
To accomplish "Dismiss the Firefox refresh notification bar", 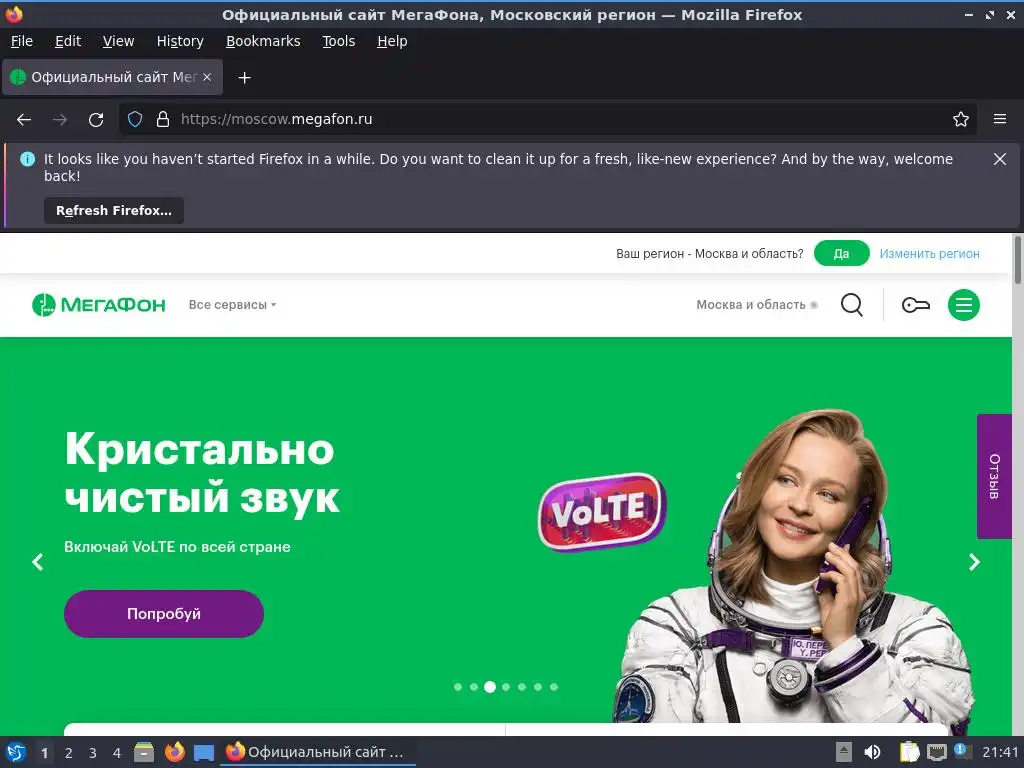I will click(1000, 159).
